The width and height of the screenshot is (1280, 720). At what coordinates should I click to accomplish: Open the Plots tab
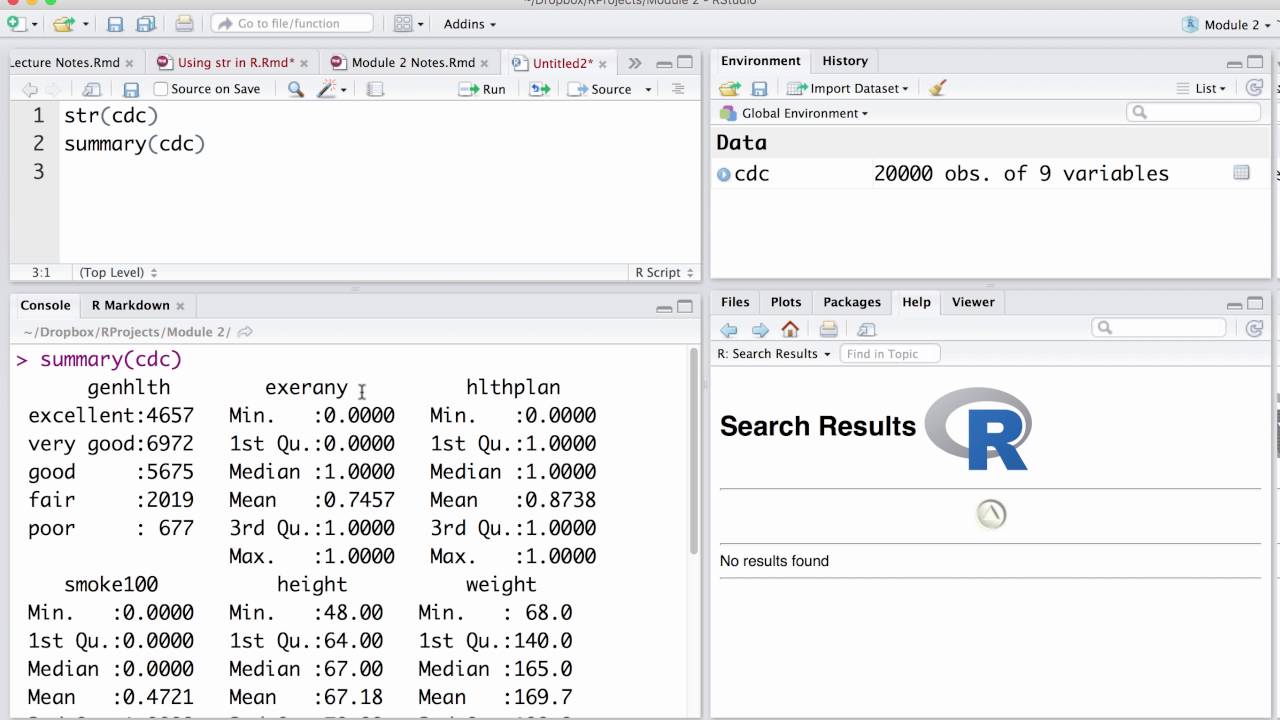pyautogui.click(x=786, y=302)
